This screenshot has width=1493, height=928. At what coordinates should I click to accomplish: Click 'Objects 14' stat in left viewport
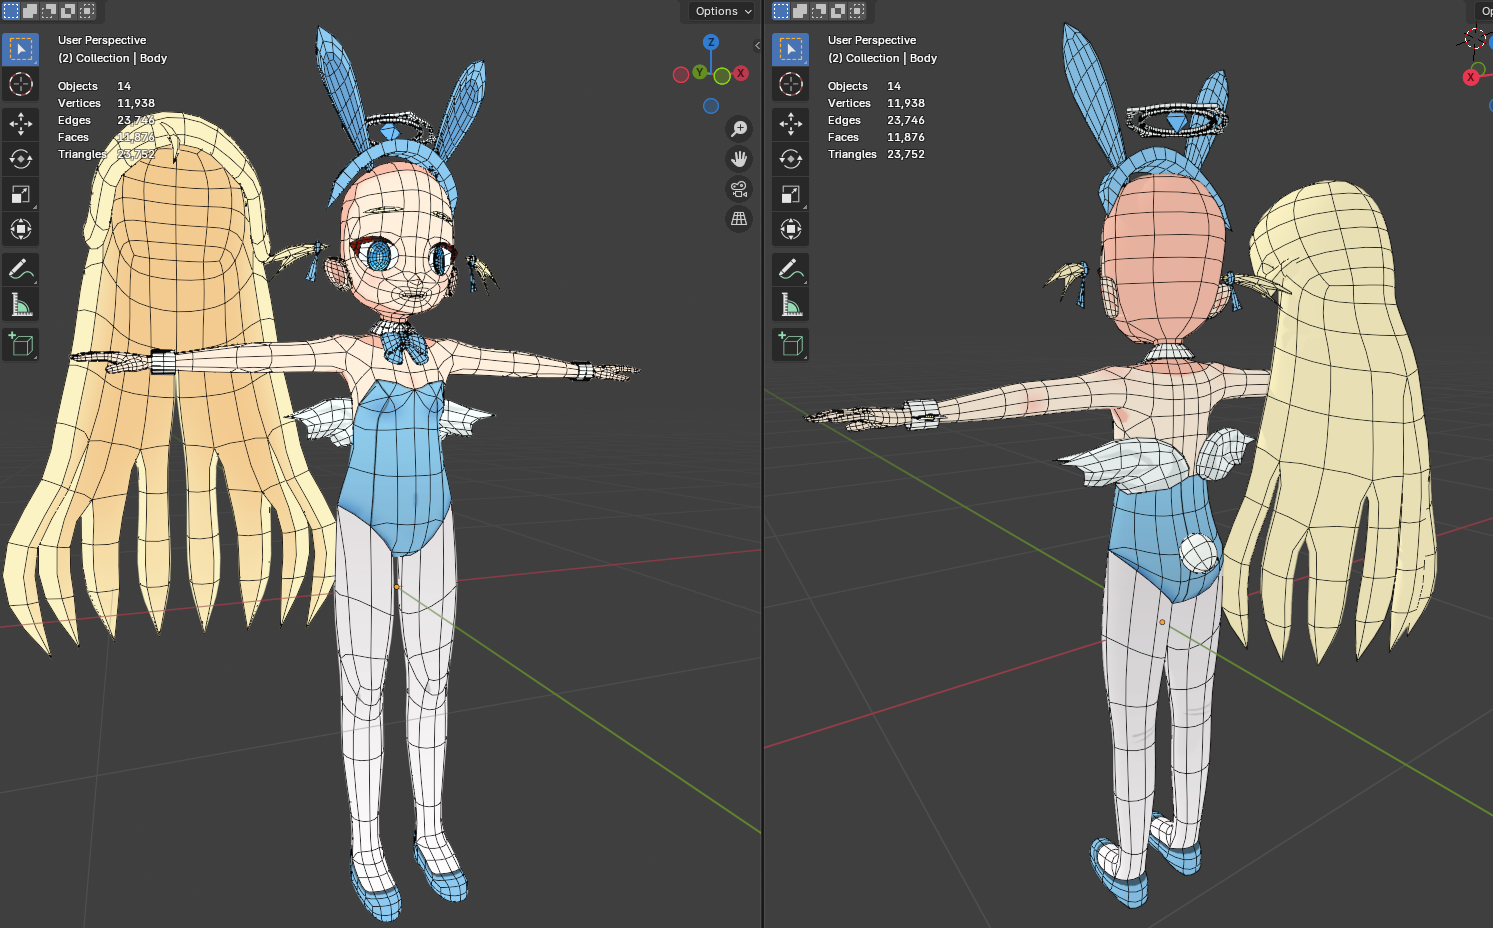[x=94, y=86]
